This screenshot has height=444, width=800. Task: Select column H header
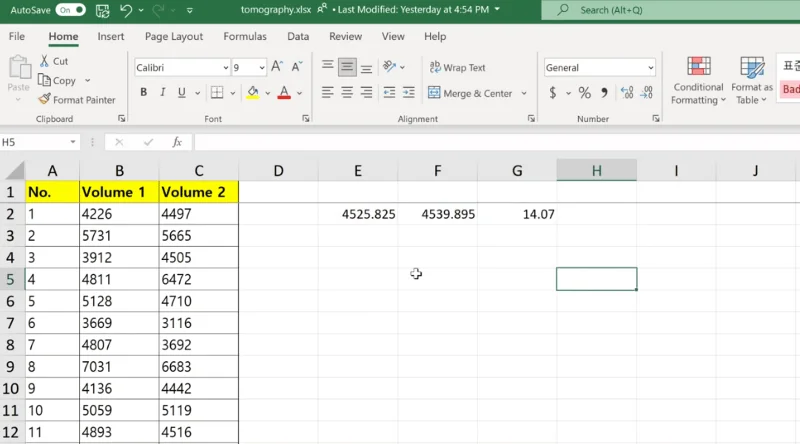tap(596, 170)
